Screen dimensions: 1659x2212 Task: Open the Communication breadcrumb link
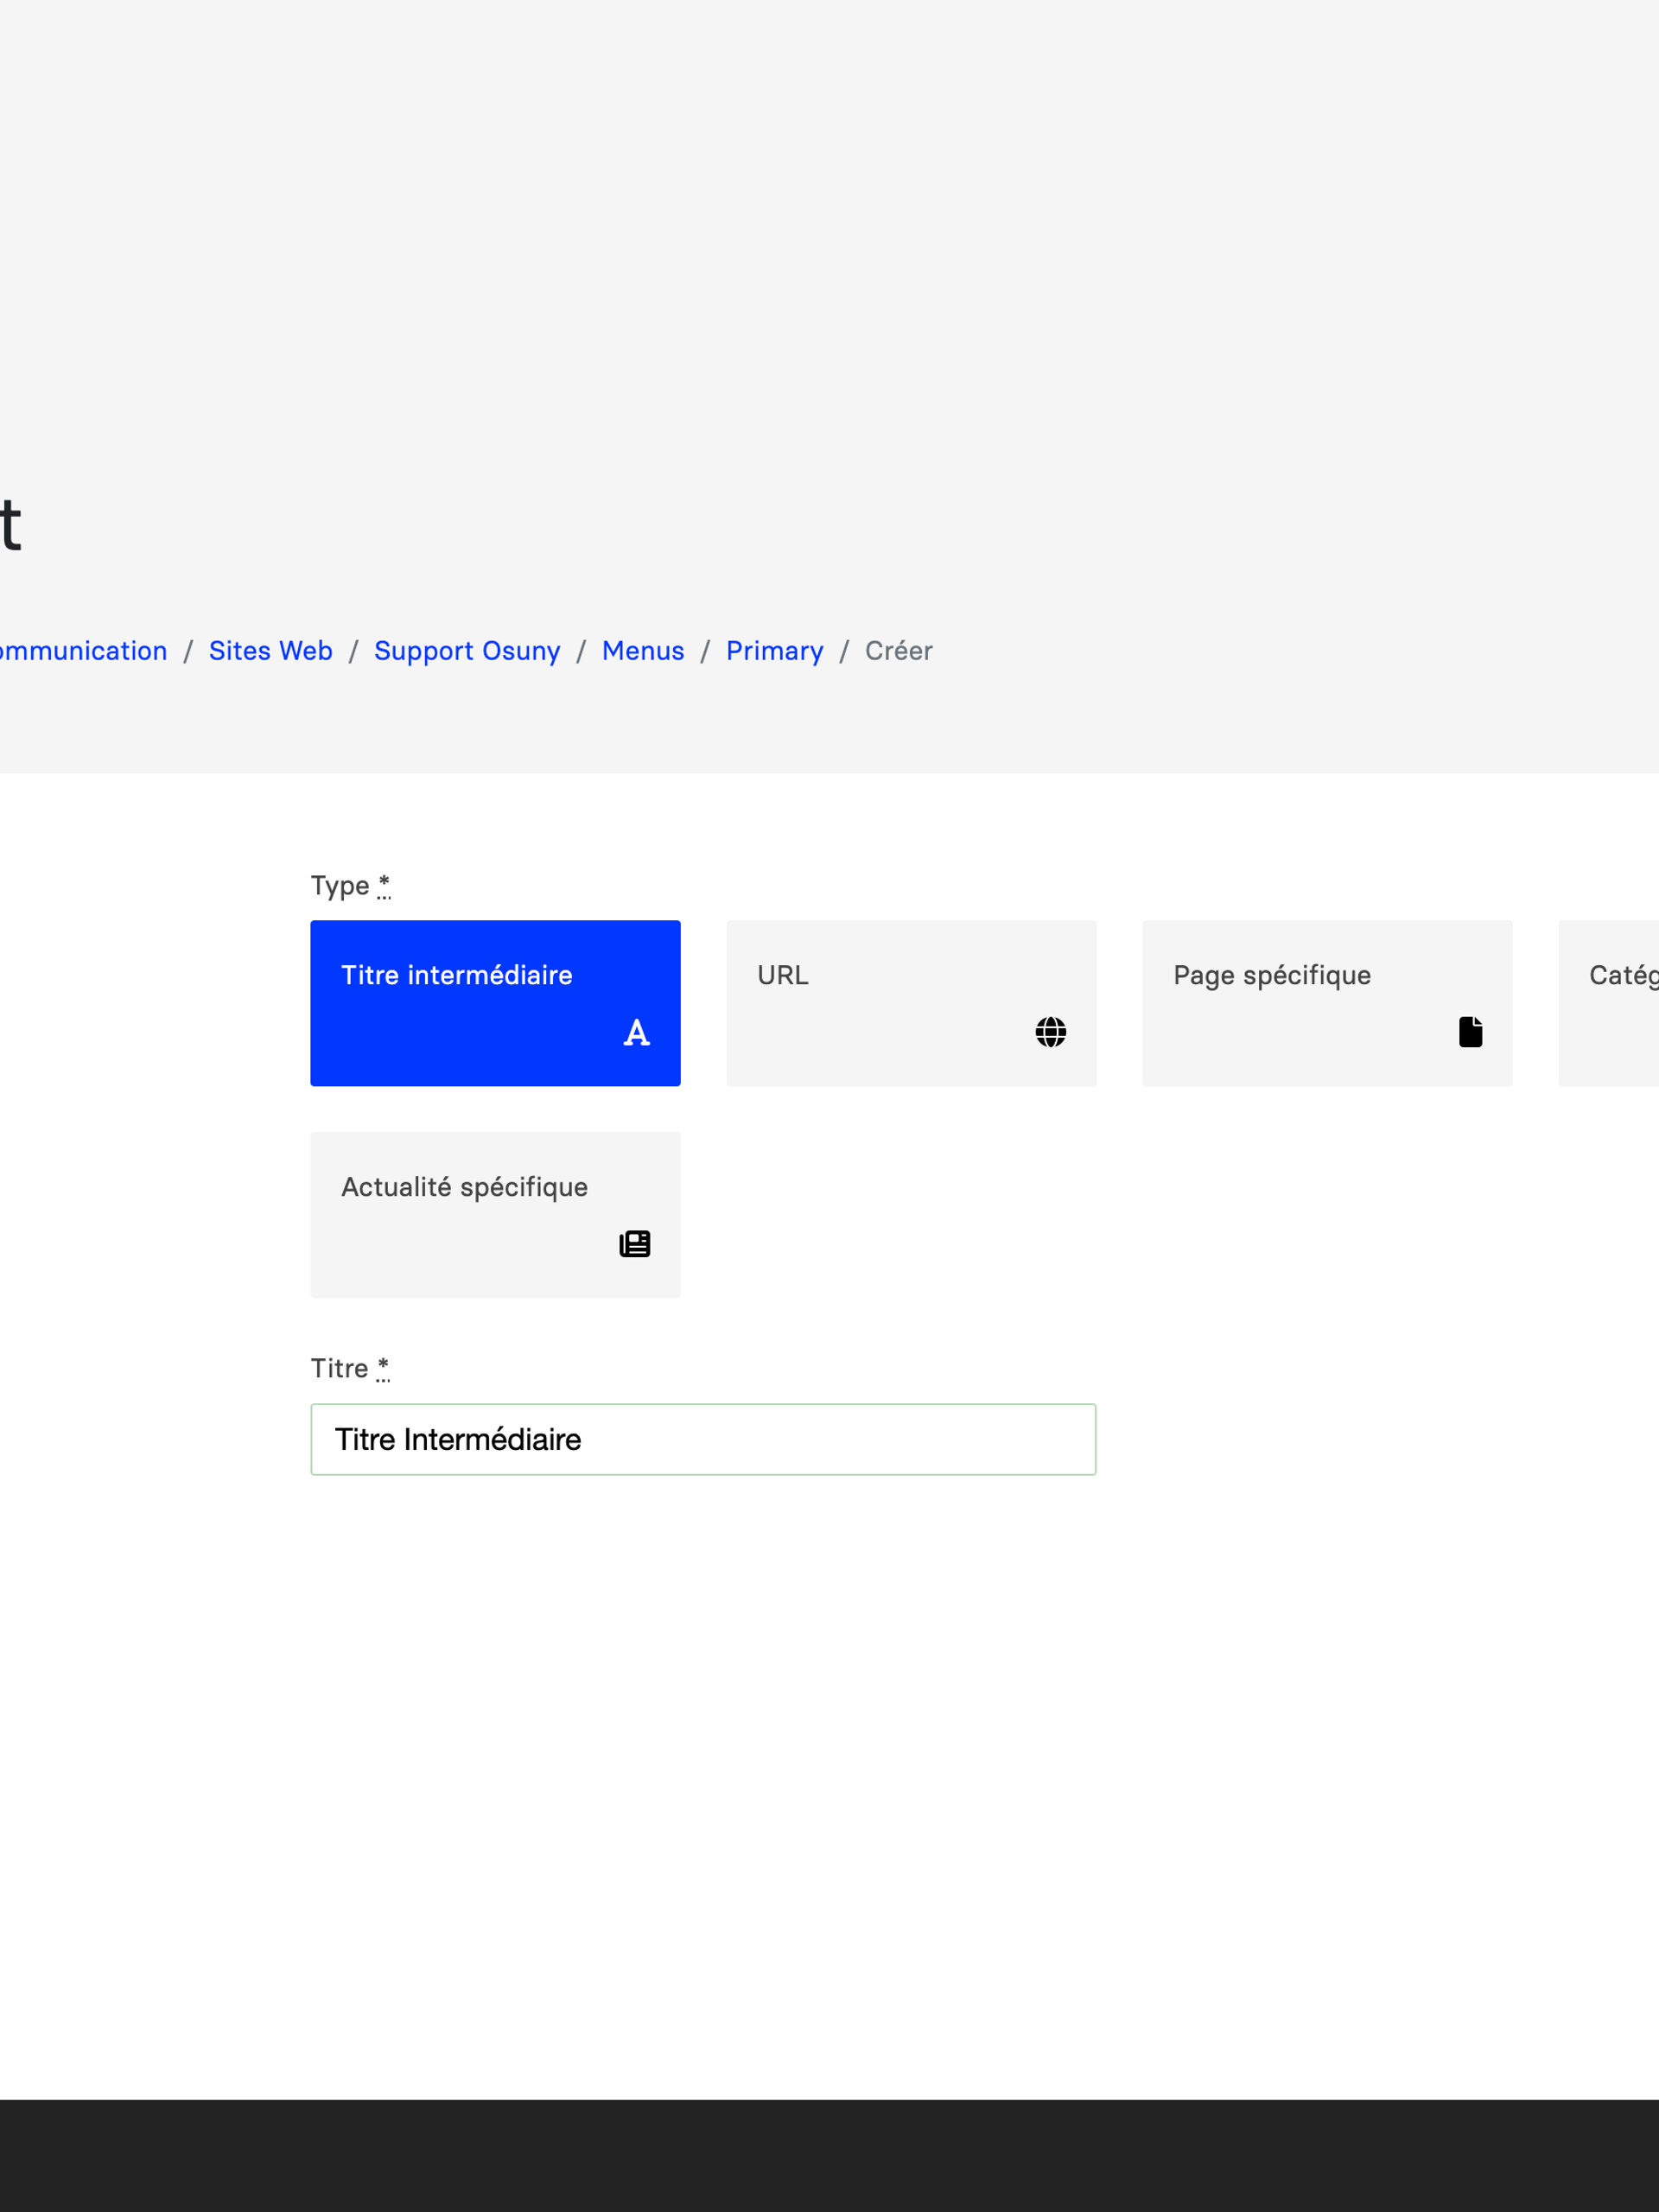pyautogui.click(x=82, y=651)
